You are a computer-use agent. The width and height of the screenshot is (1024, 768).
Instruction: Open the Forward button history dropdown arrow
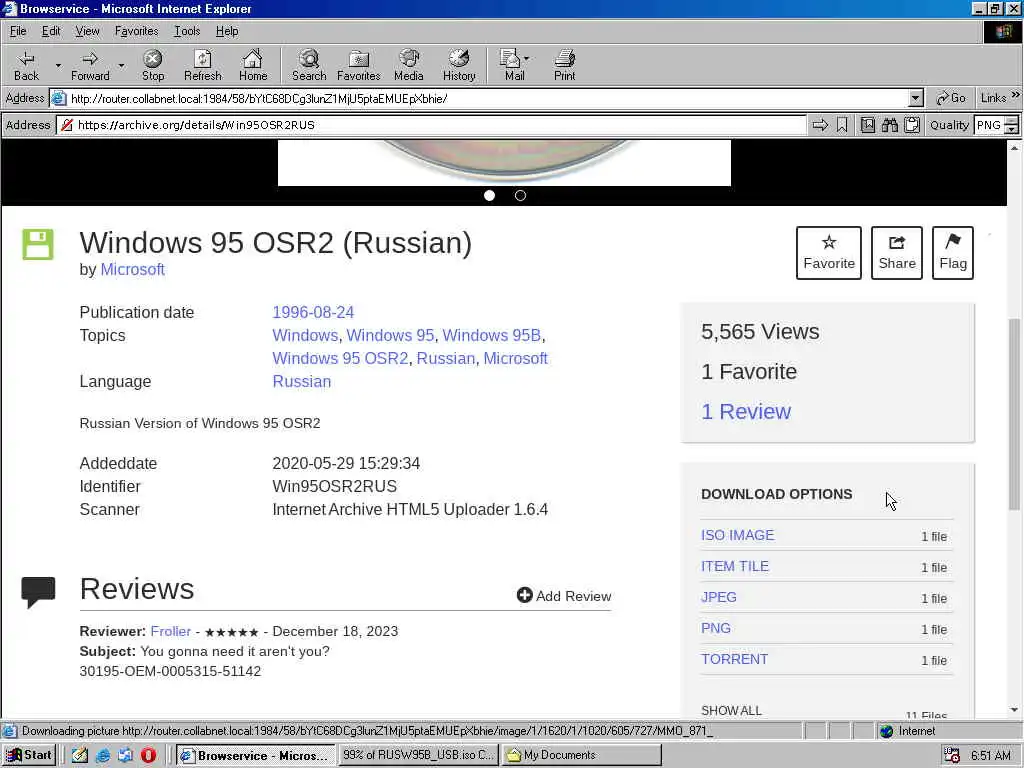[x=121, y=66]
